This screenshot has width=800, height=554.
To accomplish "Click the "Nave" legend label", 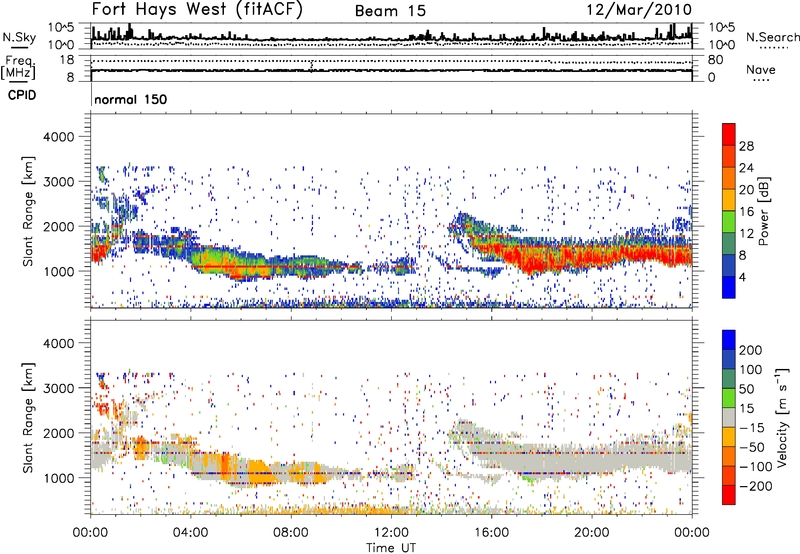I will point(761,70).
